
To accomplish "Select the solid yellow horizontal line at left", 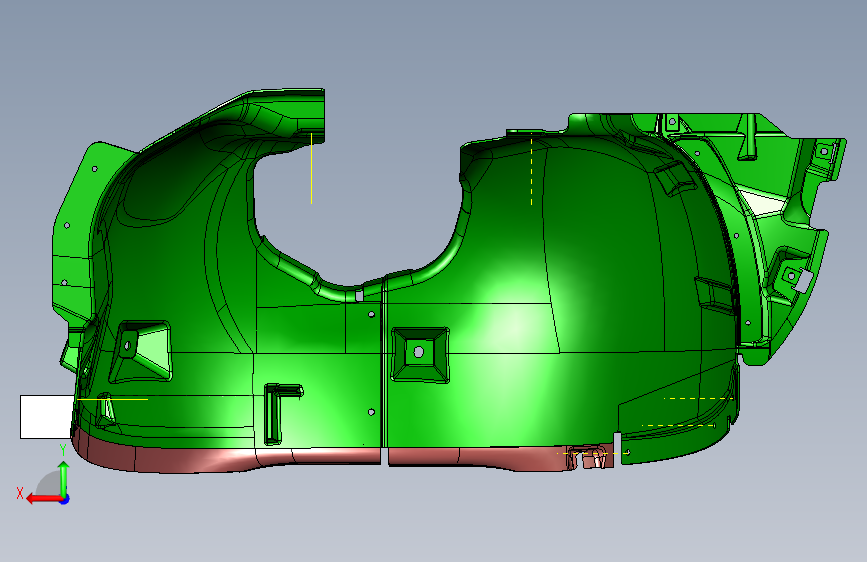I will pos(112,399).
